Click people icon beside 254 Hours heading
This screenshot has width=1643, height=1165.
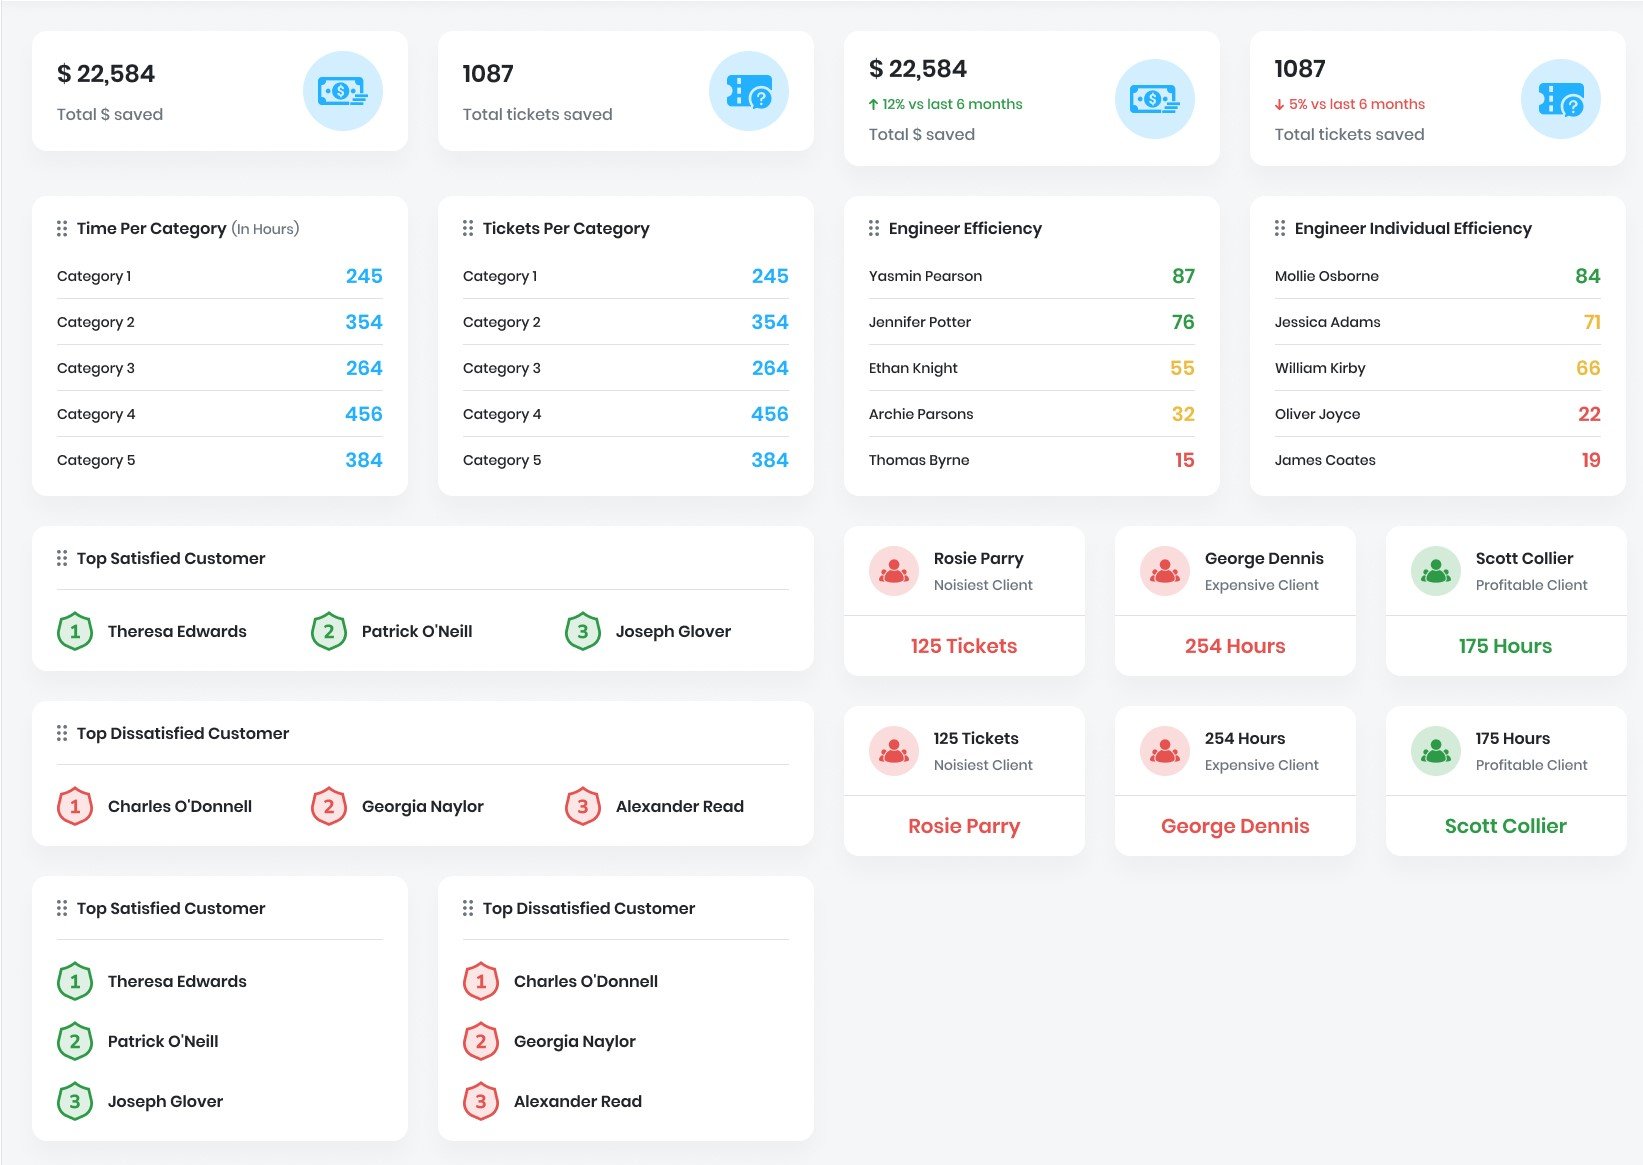pos(1165,751)
